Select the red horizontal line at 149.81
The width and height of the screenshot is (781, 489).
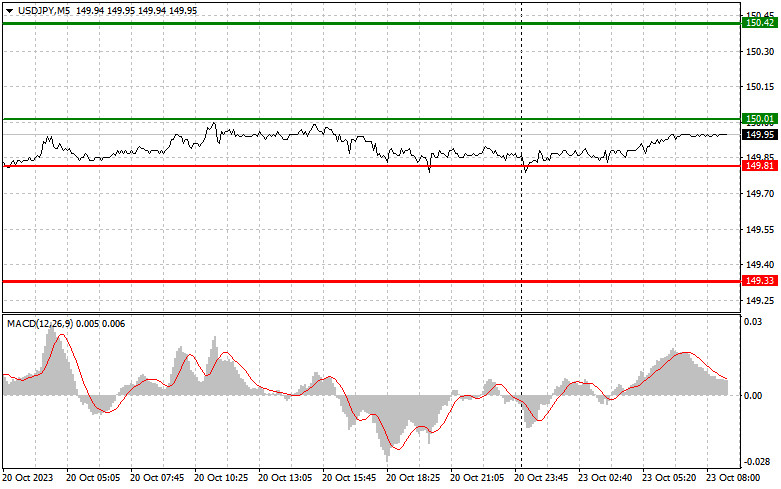372,166
